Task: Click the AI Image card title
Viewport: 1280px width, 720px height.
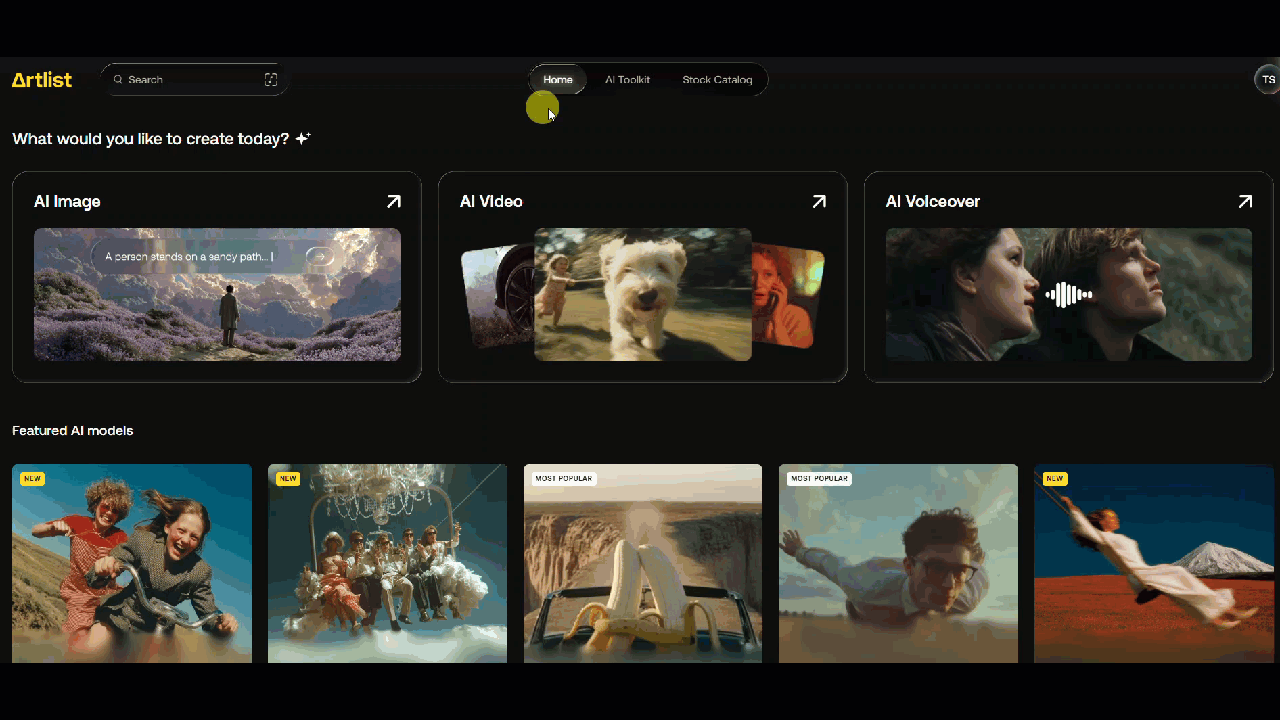Action: (x=67, y=201)
